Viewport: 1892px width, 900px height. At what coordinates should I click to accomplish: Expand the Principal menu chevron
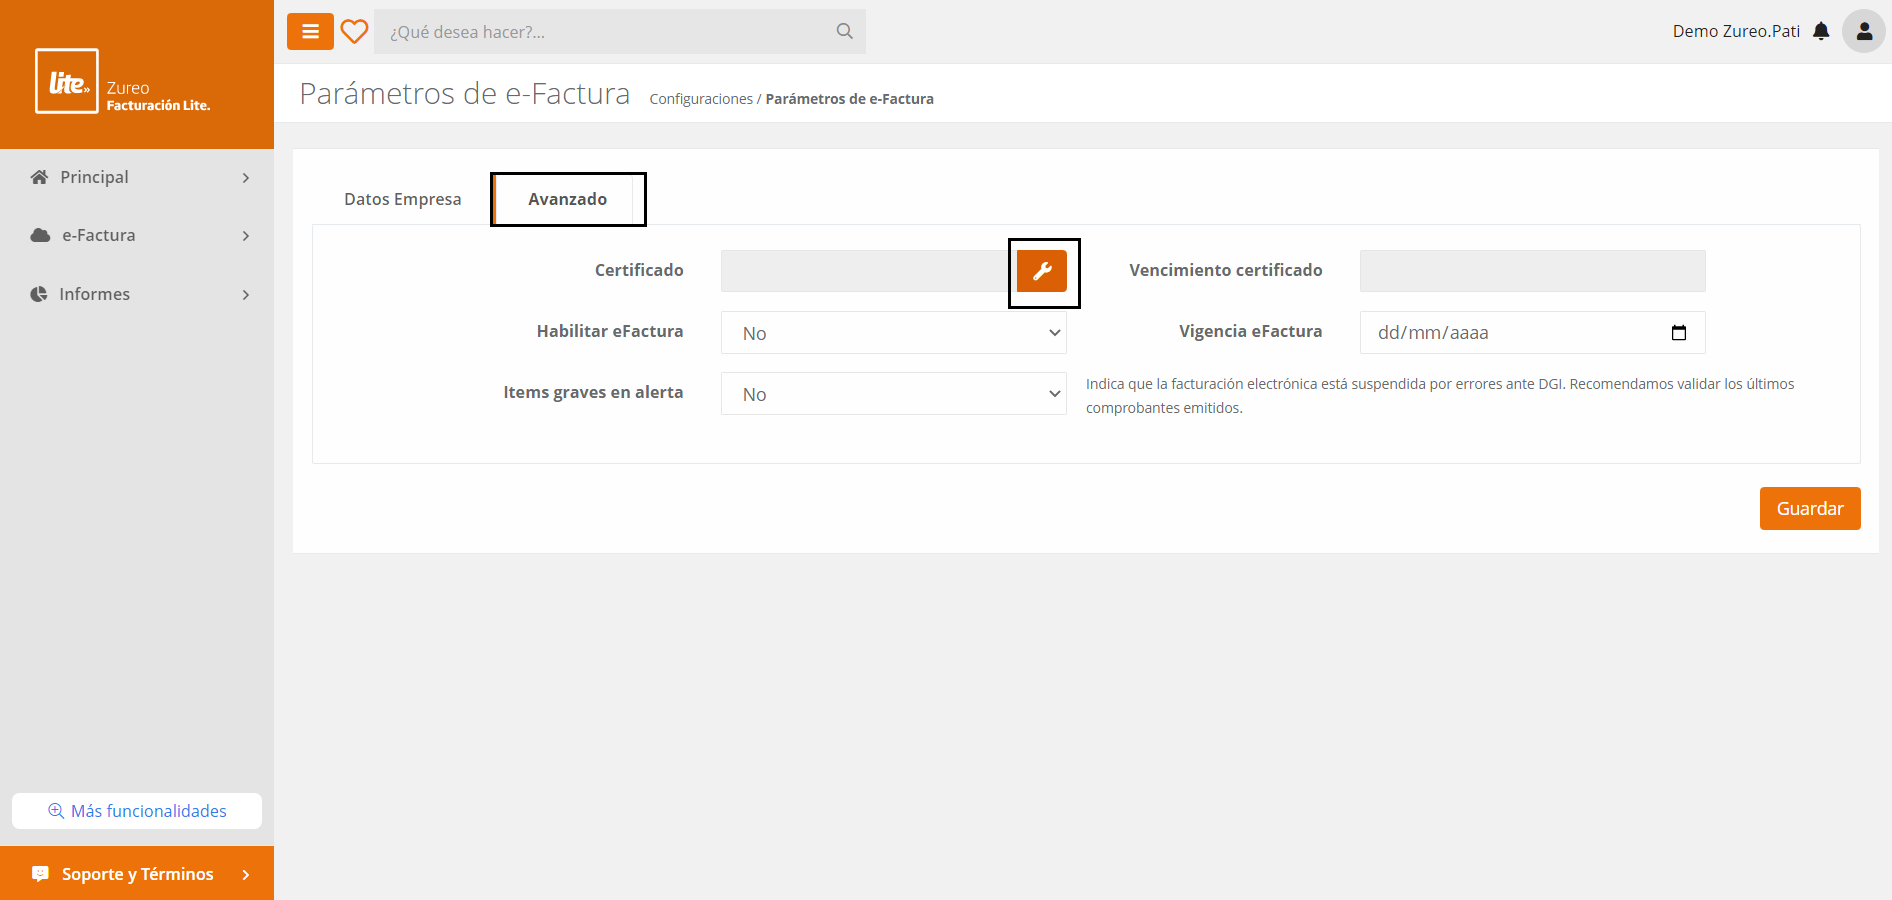(246, 178)
